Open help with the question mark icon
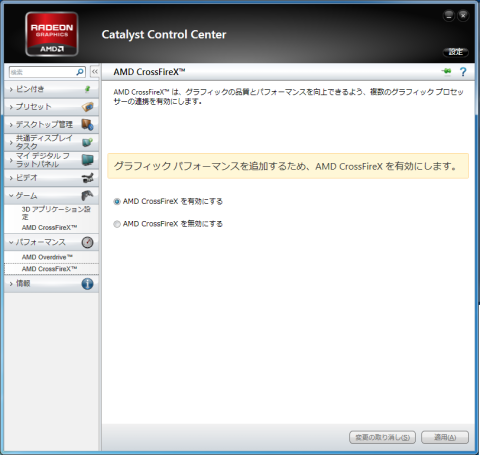Image resolution: width=480 pixels, height=455 pixels. (463, 72)
